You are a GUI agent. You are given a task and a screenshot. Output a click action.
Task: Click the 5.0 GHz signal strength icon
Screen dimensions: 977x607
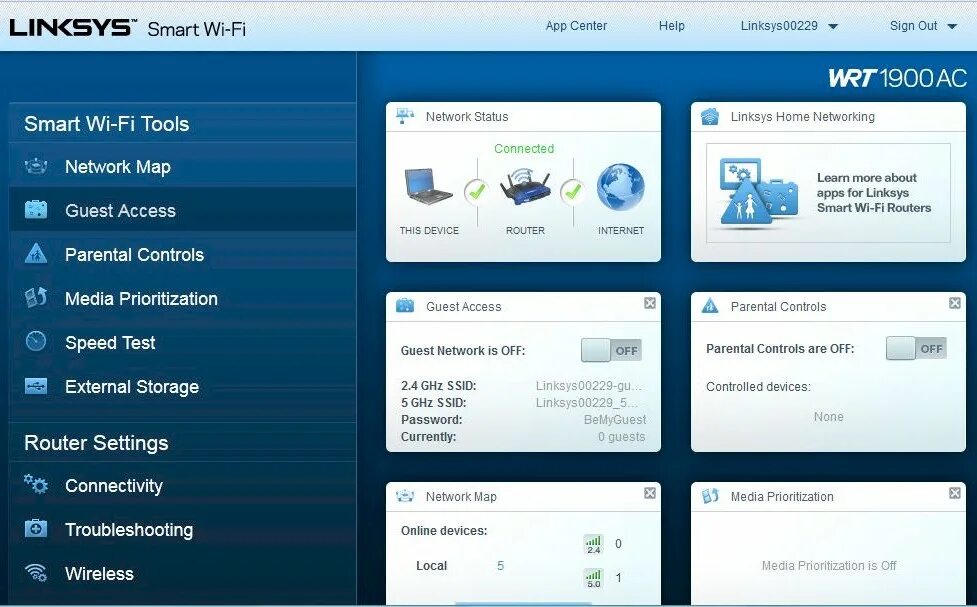point(593,578)
